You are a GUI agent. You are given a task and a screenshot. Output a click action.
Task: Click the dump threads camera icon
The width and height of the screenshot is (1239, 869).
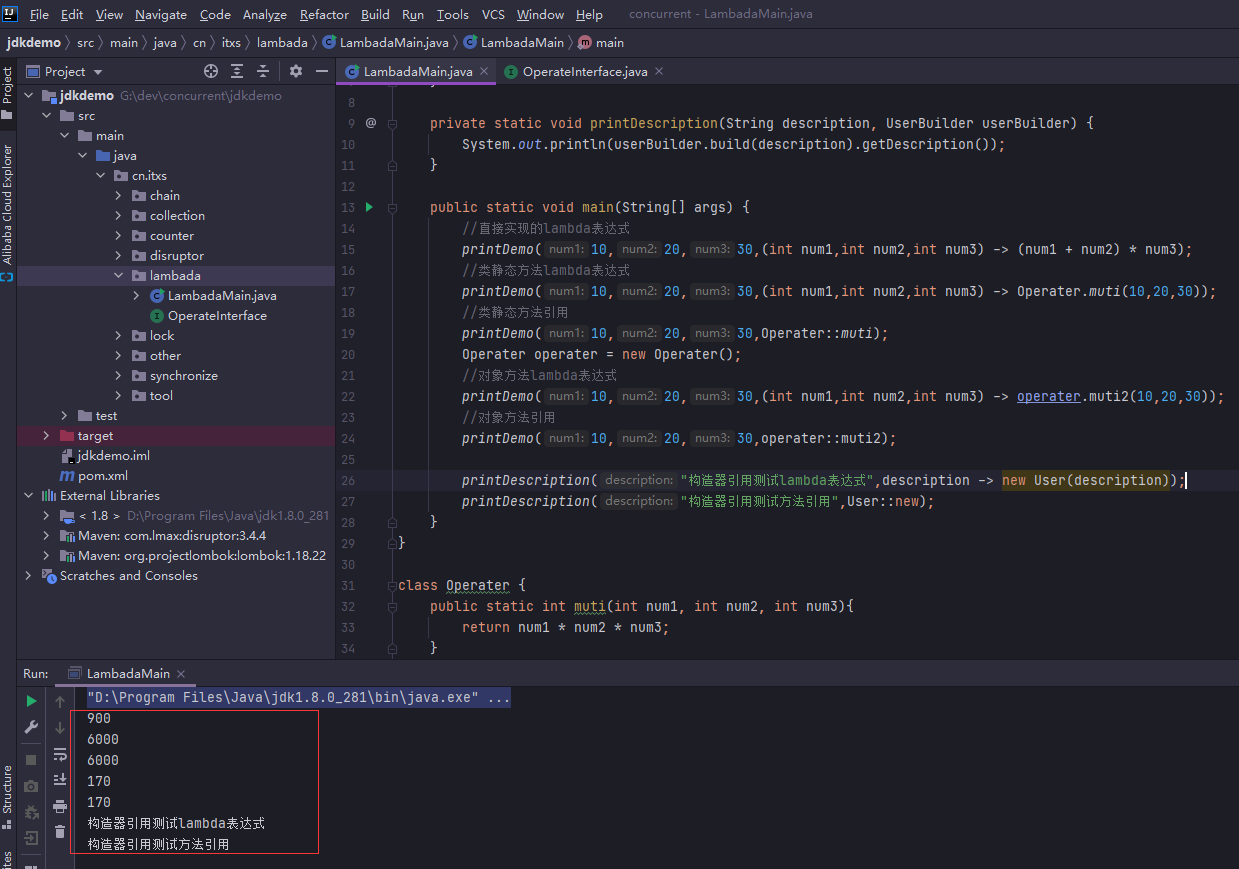pos(31,786)
